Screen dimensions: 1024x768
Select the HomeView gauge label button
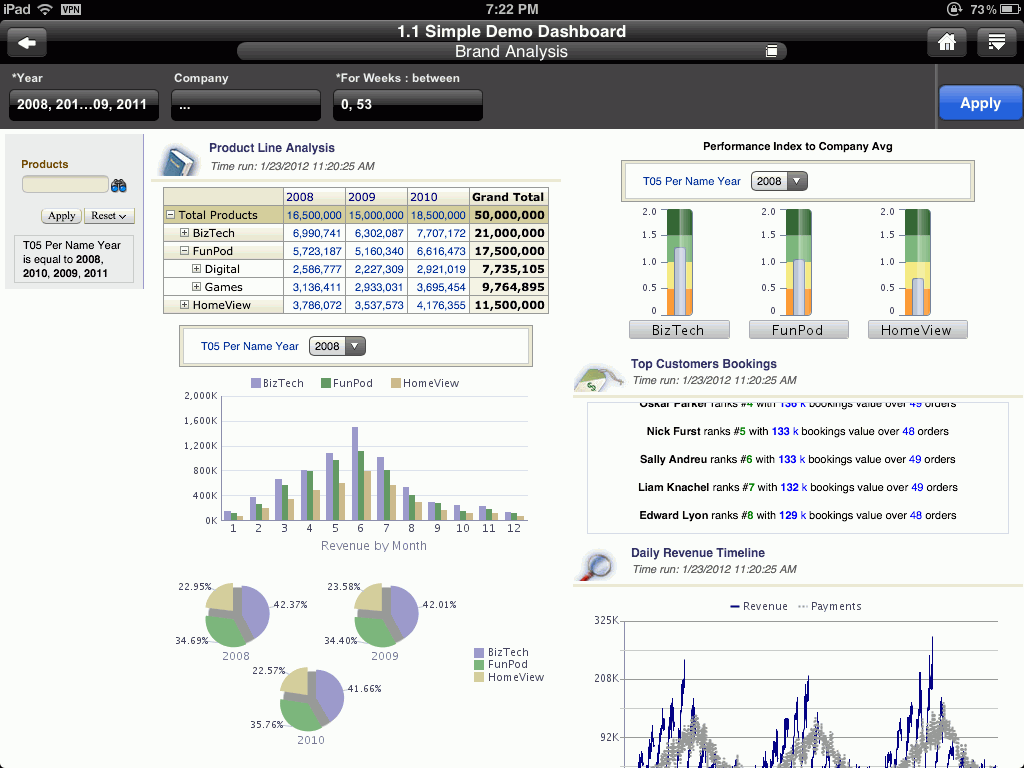click(x=917, y=330)
